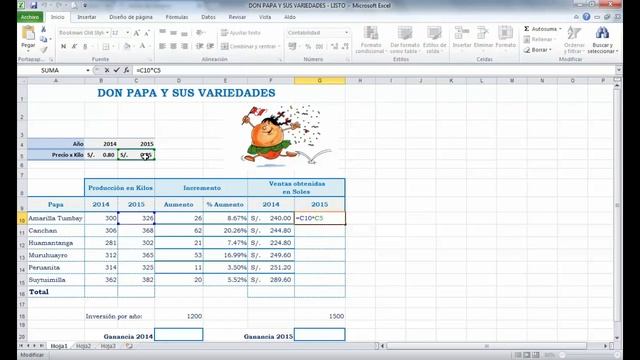This screenshot has width=640, height=360.
Task: Click the blue Help question mark icon
Action: (x=587, y=17)
